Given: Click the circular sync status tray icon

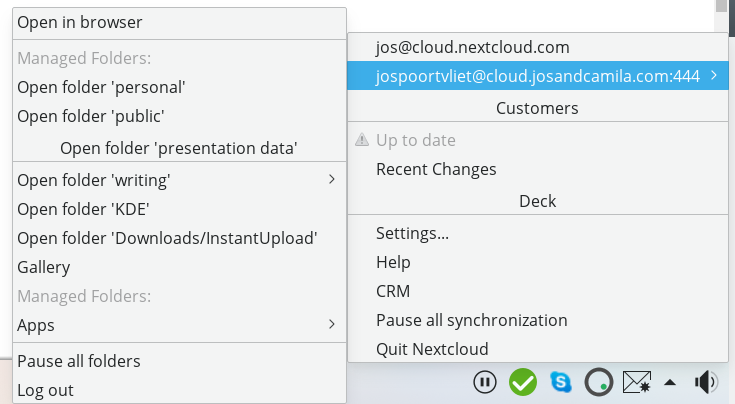Looking at the screenshot, I should tap(599, 382).
